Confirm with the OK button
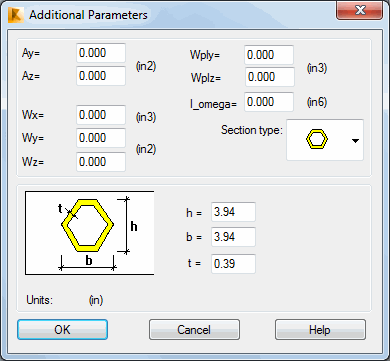 (62, 330)
